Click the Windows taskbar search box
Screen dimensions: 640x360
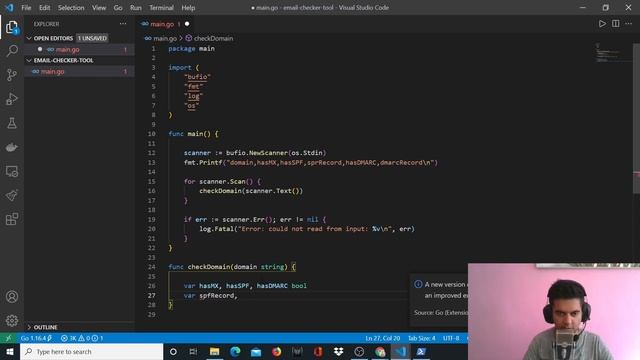coord(91,351)
